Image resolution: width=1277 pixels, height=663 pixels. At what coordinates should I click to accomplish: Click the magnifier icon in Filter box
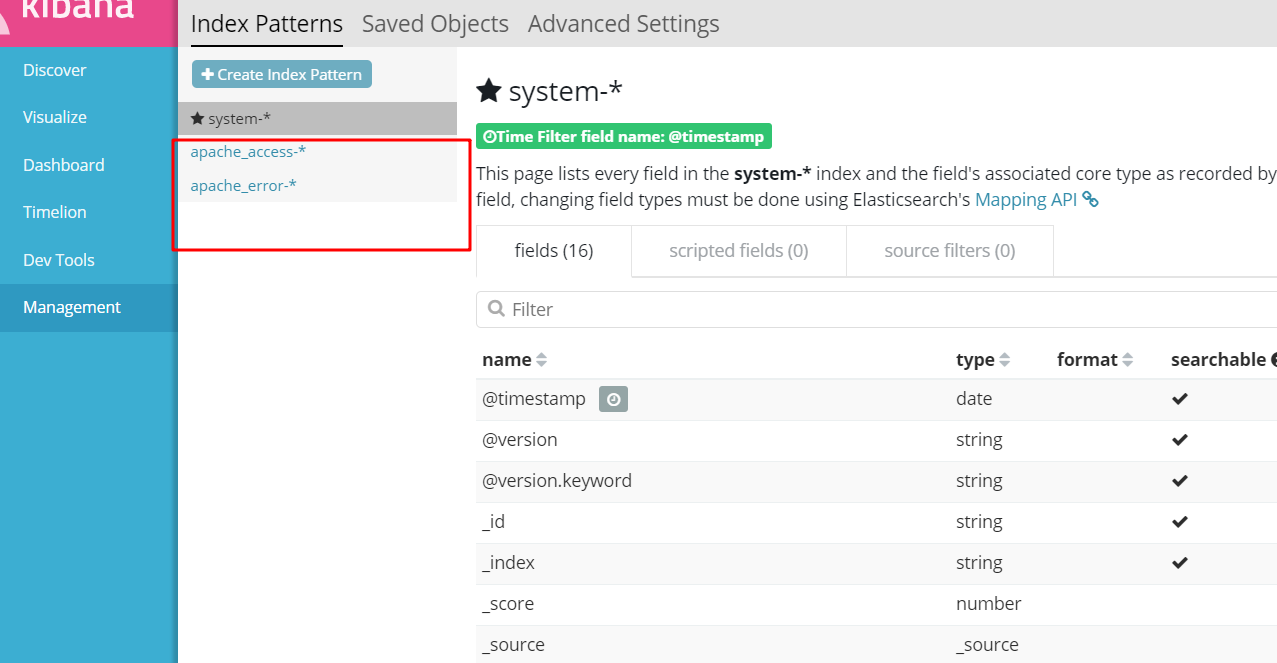point(496,309)
